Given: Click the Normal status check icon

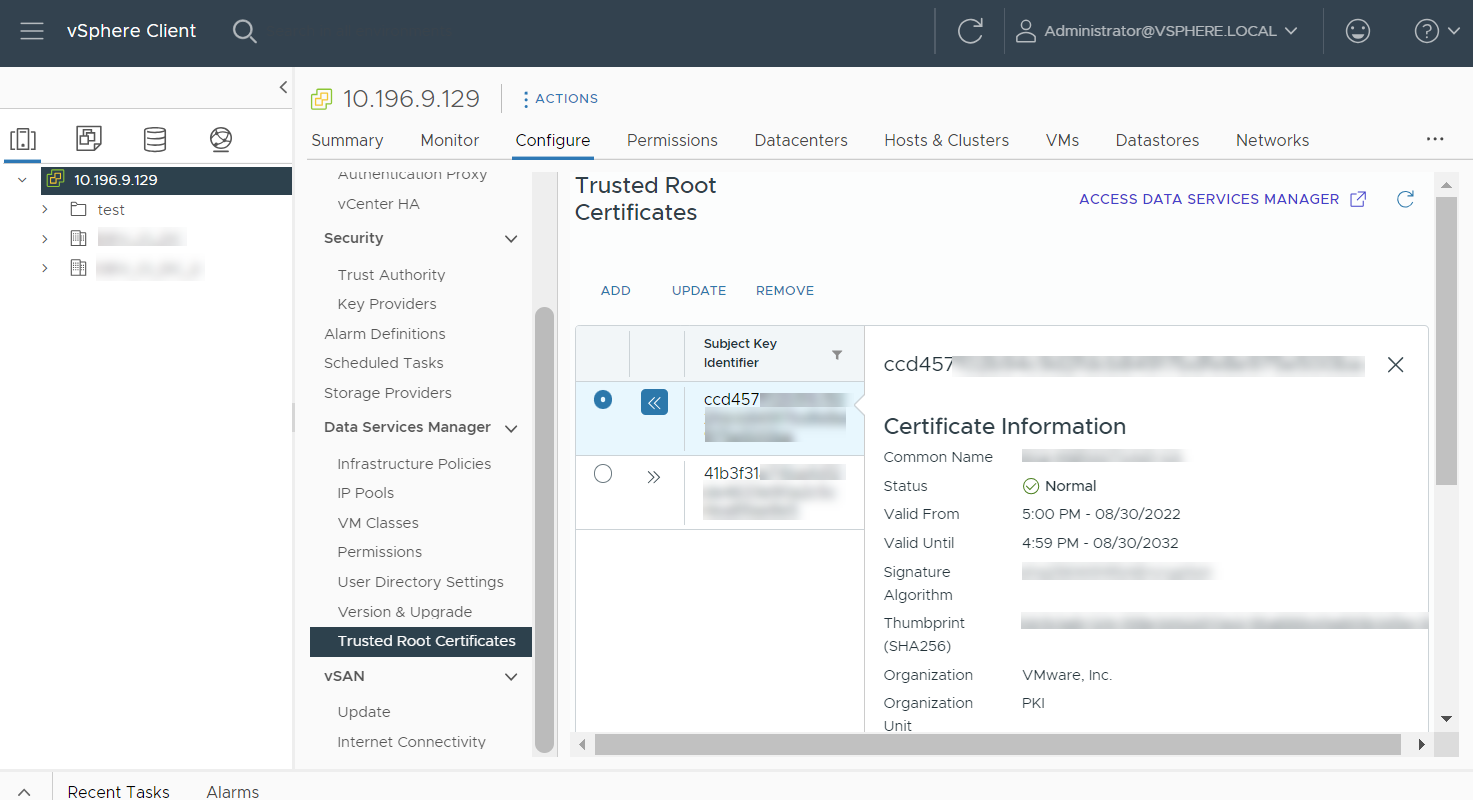Looking at the screenshot, I should pos(1031,486).
